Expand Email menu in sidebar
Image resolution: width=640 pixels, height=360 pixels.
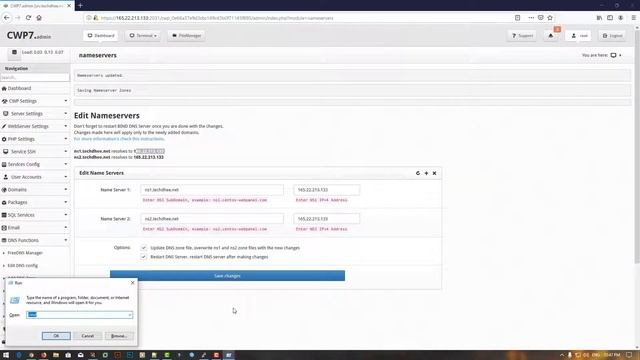[x=35, y=227]
